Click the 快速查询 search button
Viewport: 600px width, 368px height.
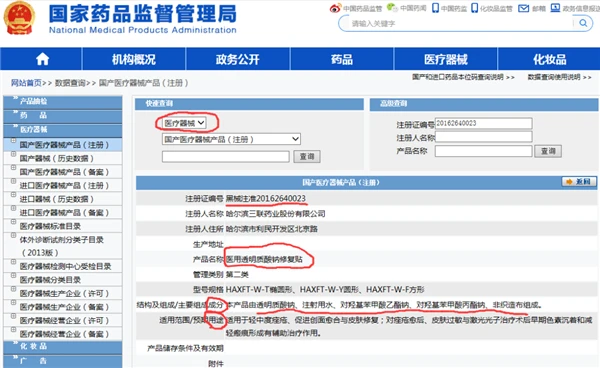pyautogui.click(x=307, y=156)
